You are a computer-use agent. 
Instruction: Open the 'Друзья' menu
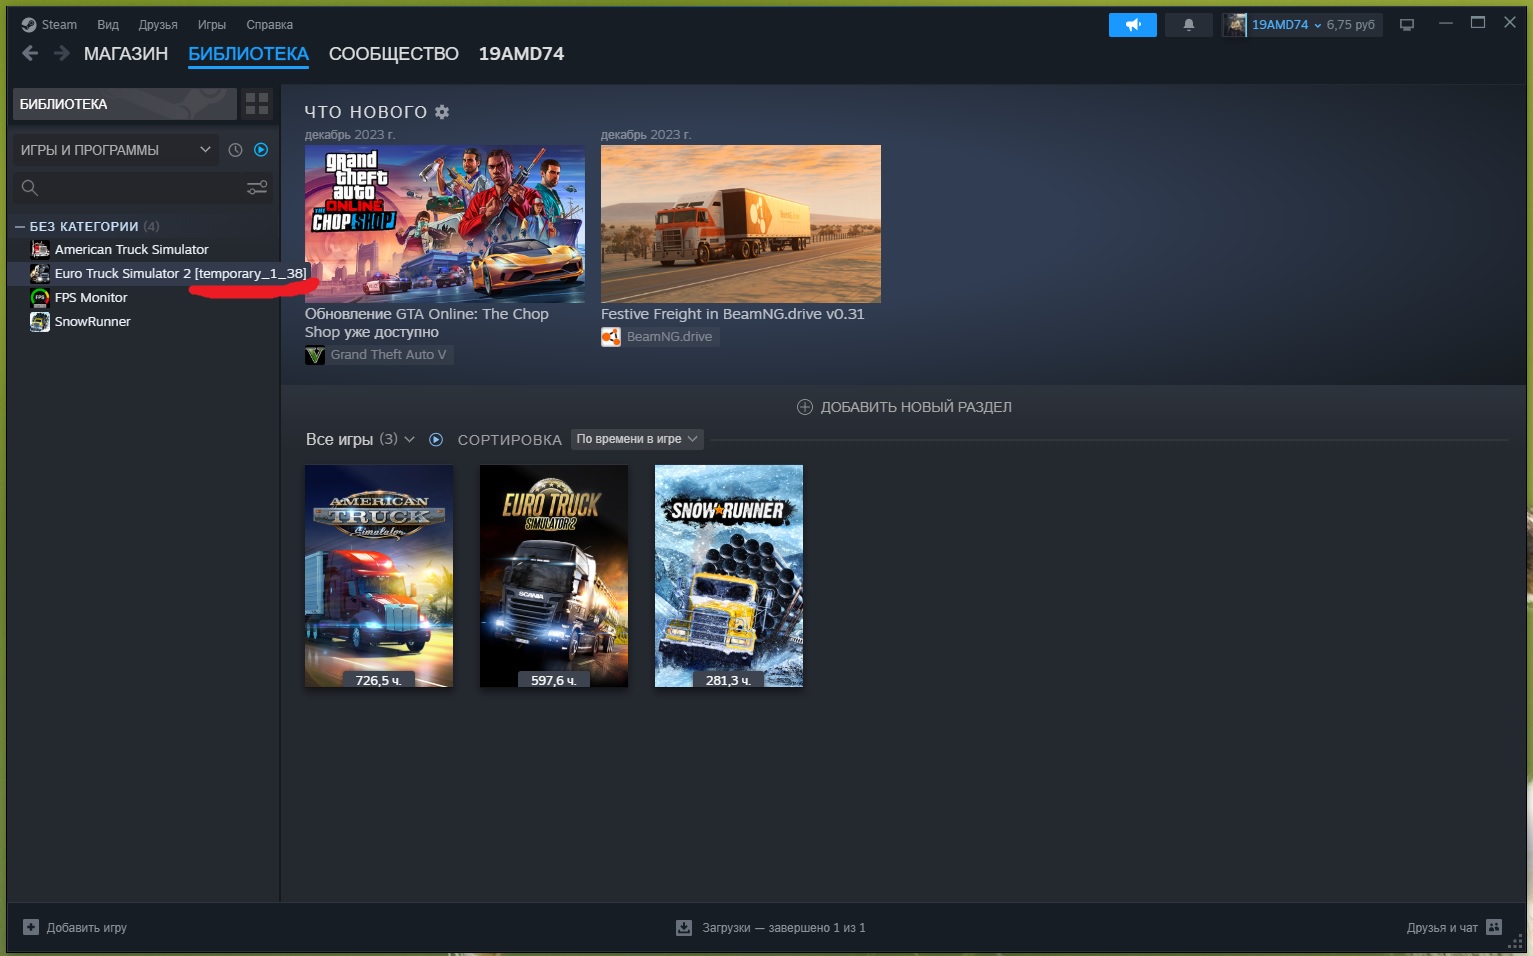coord(158,25)
